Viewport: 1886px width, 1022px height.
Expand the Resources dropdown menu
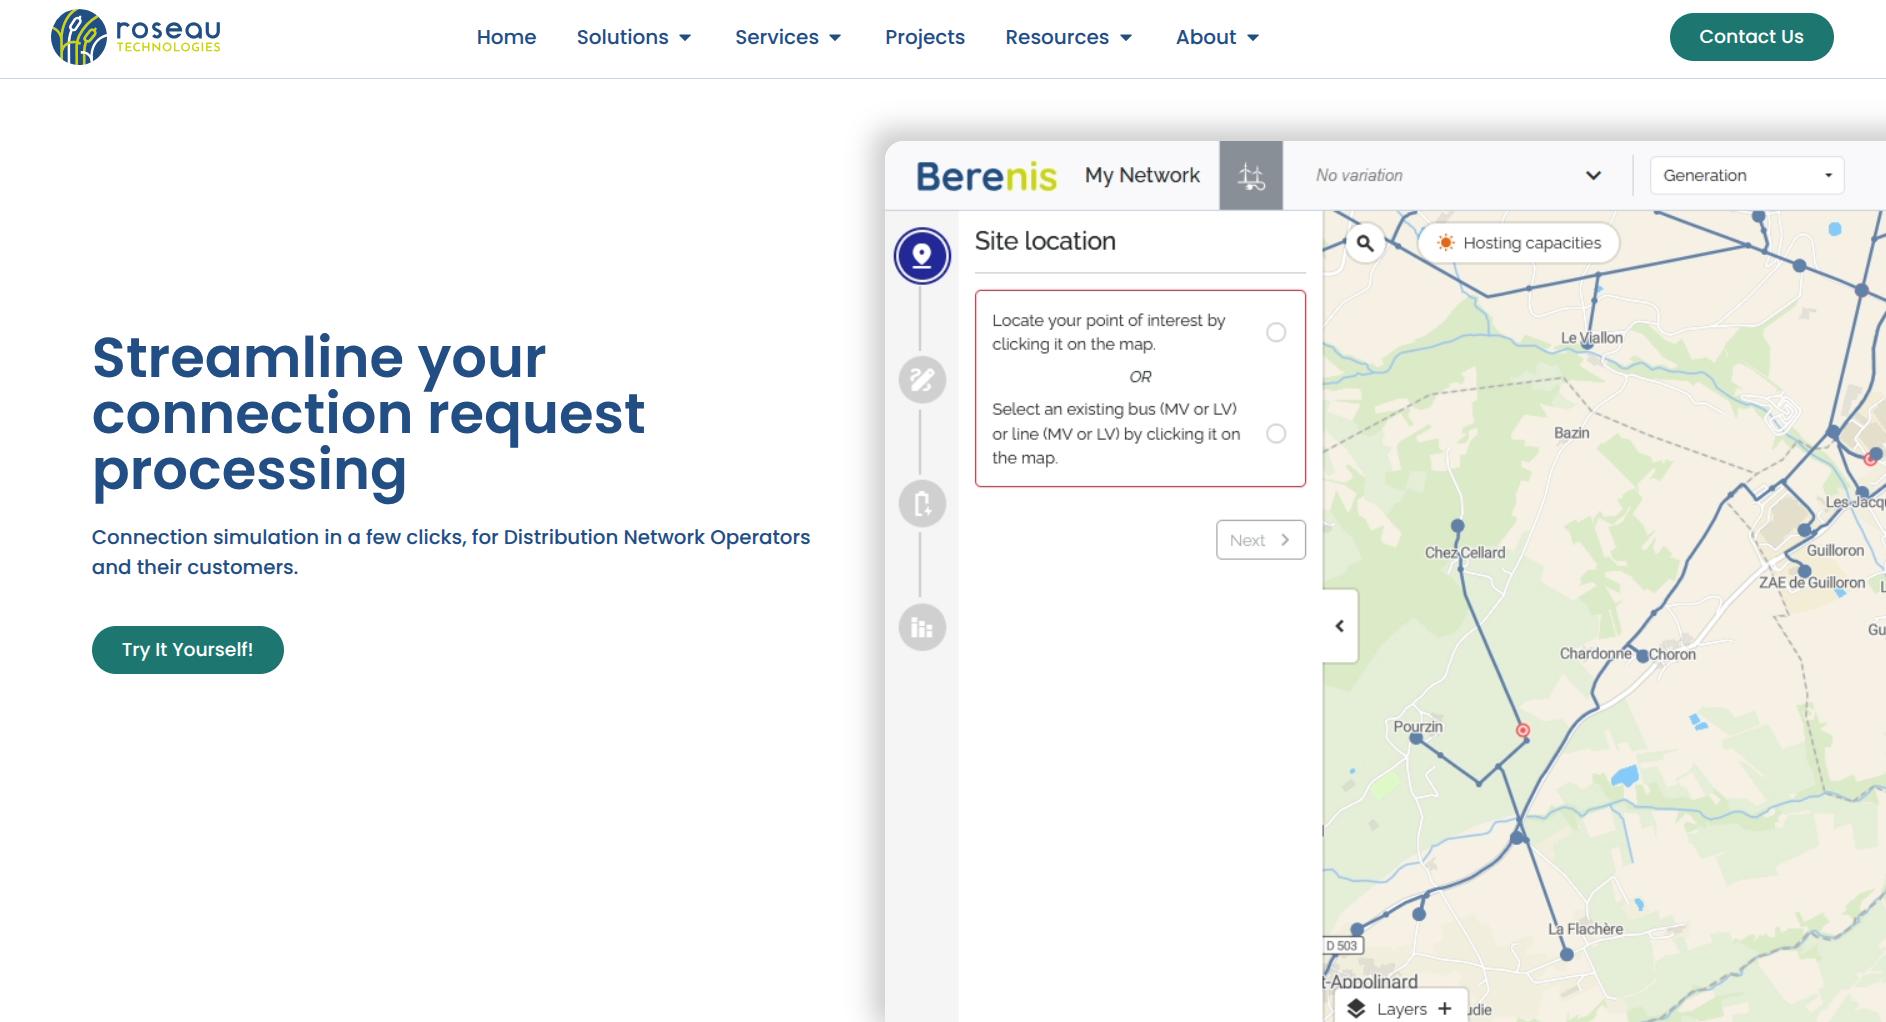[x=1069, y=37]
